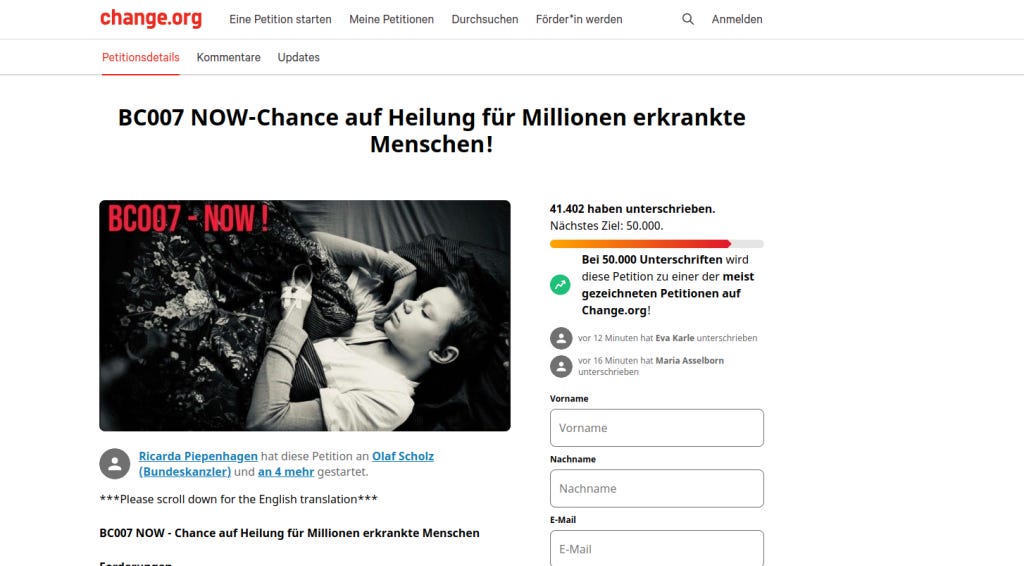Open Eine Petition starten menu item
Viewport: 1024px width, 566px height.
280,20
